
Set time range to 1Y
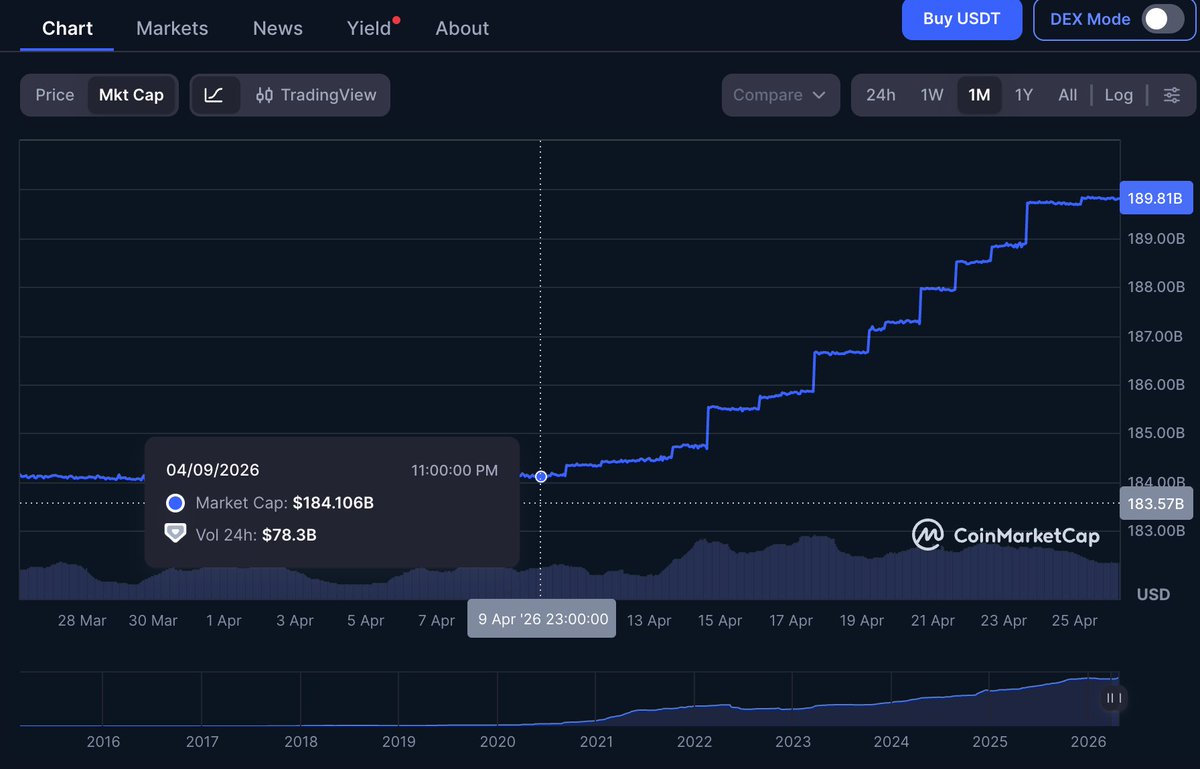(x=1024, y=95)
